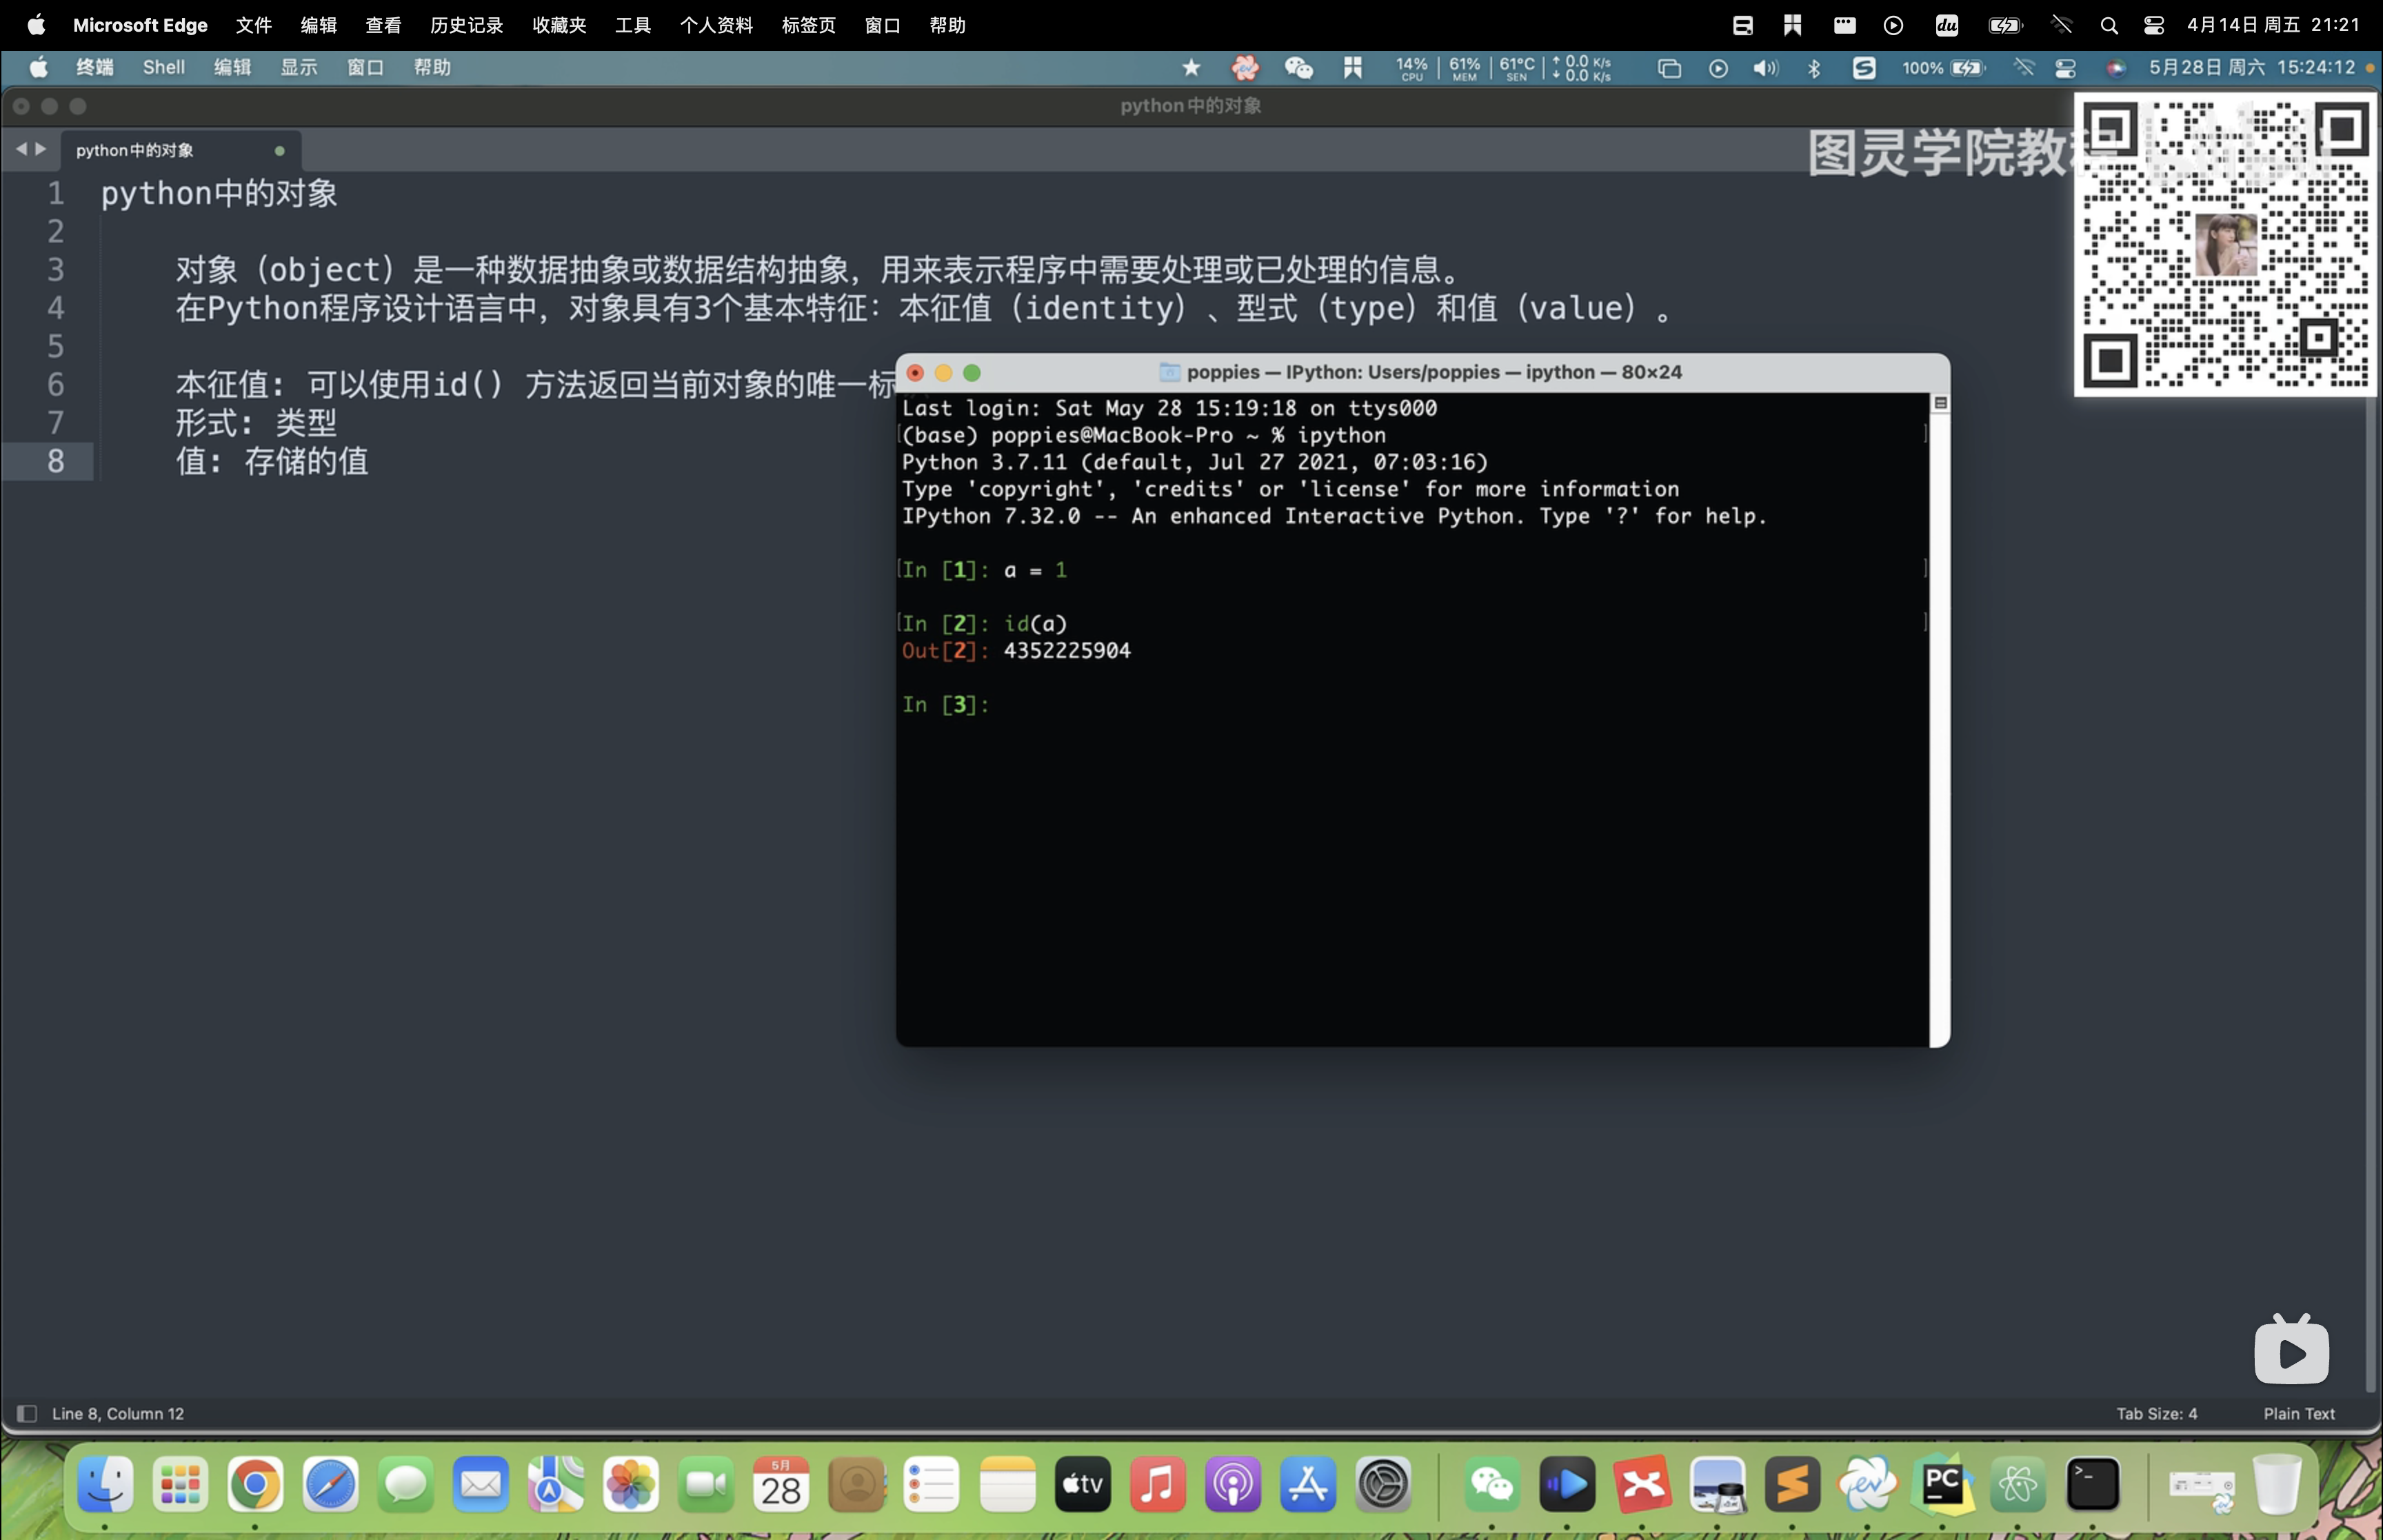The width and height of the screenshot is (2383, 1540).
Task: Open 收藏夹 menu
Action: [x=559, y=25]
